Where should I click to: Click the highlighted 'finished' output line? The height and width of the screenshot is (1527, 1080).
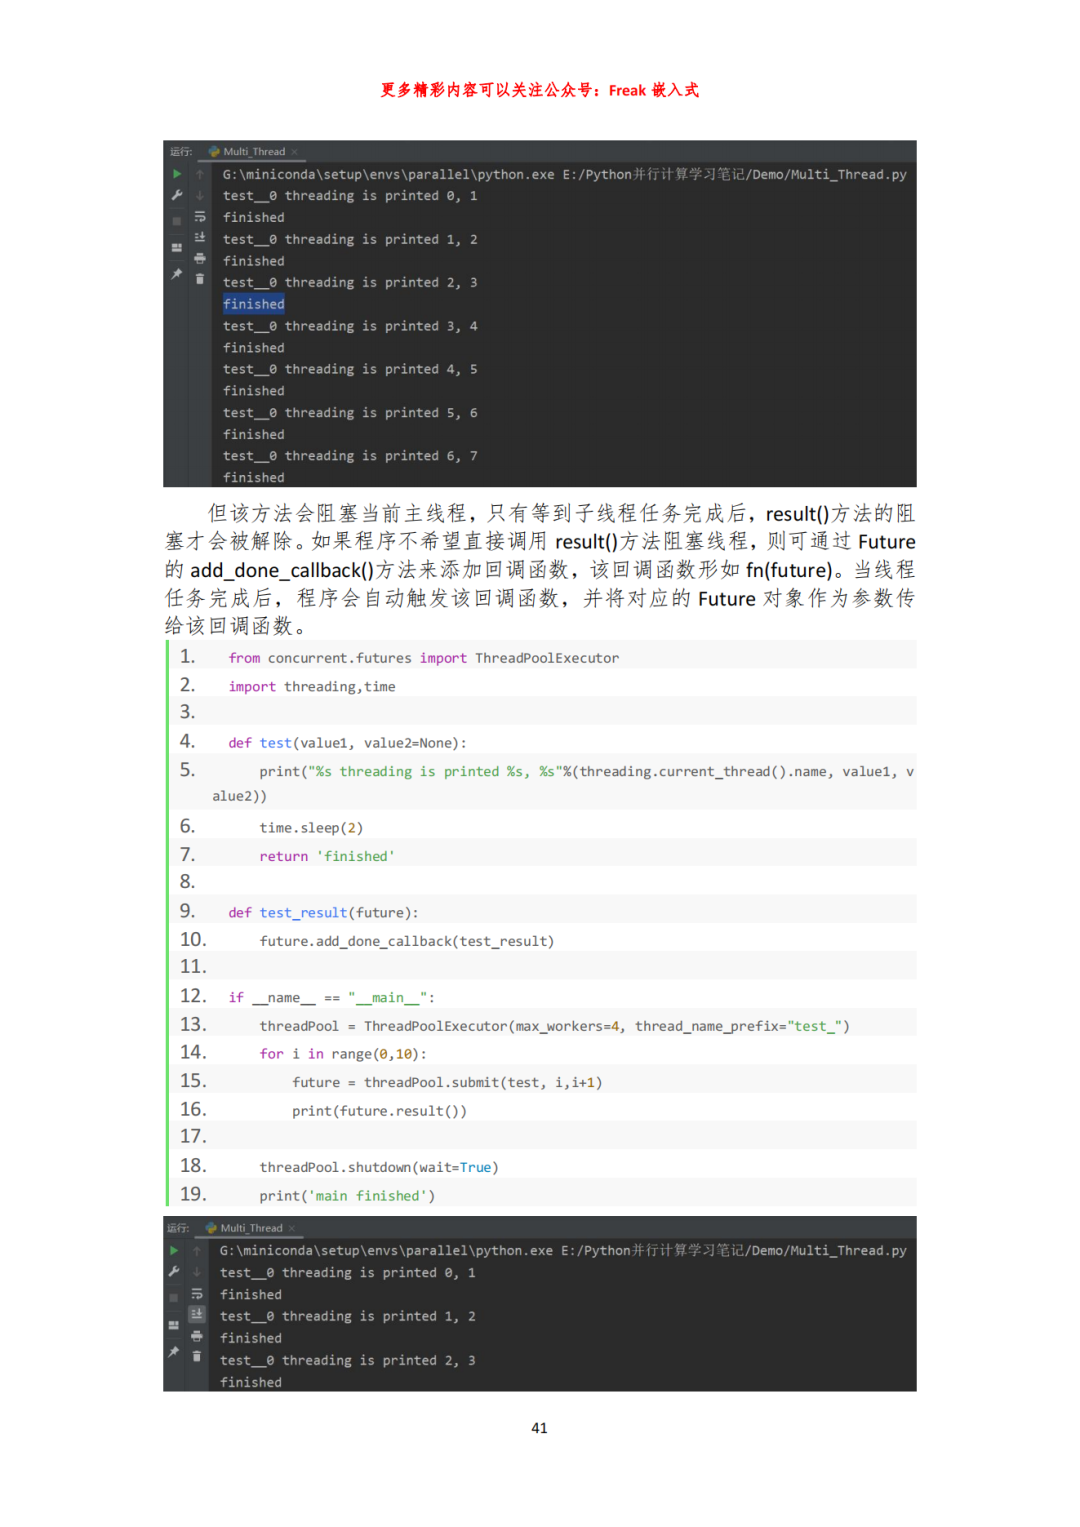pyautogui.click(x=254, y=304)
